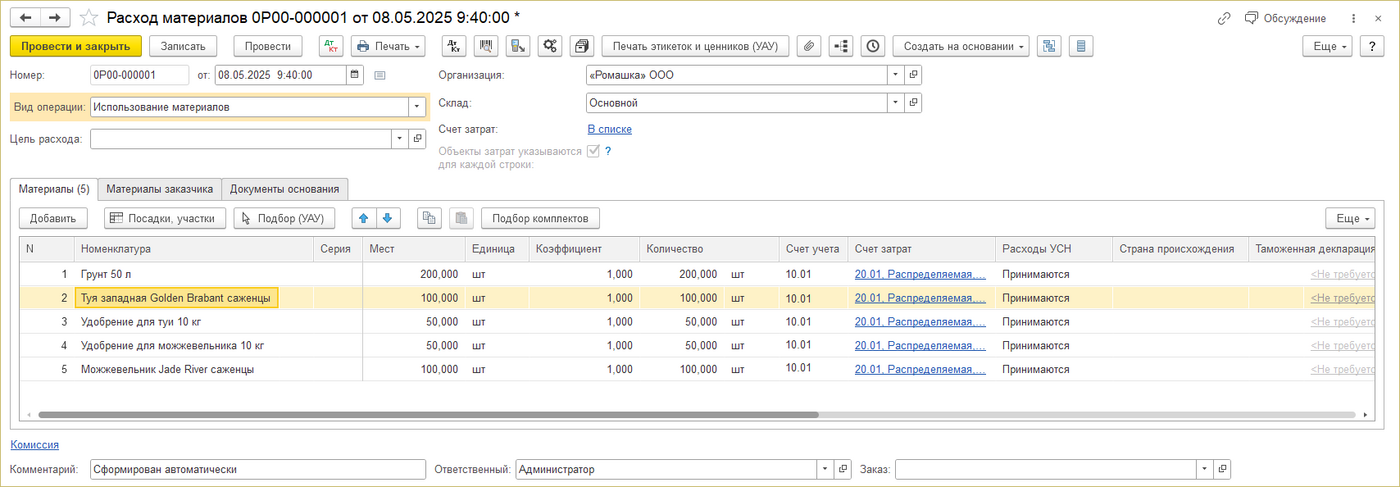Move row up with blue arrow
Image resolution: width=1400 pixels, height=487 pixels.
point(364,218)
